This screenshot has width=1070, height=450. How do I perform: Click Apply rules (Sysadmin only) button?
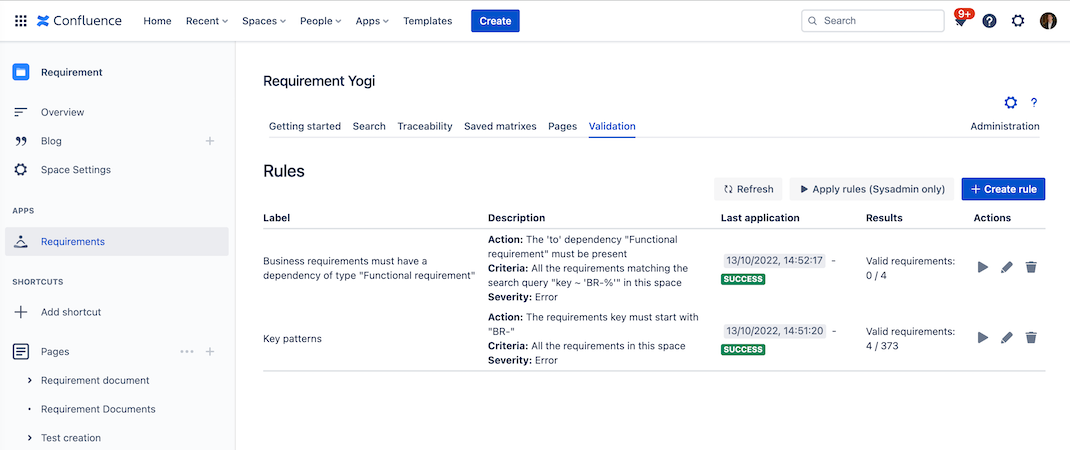tap(872, 189)
